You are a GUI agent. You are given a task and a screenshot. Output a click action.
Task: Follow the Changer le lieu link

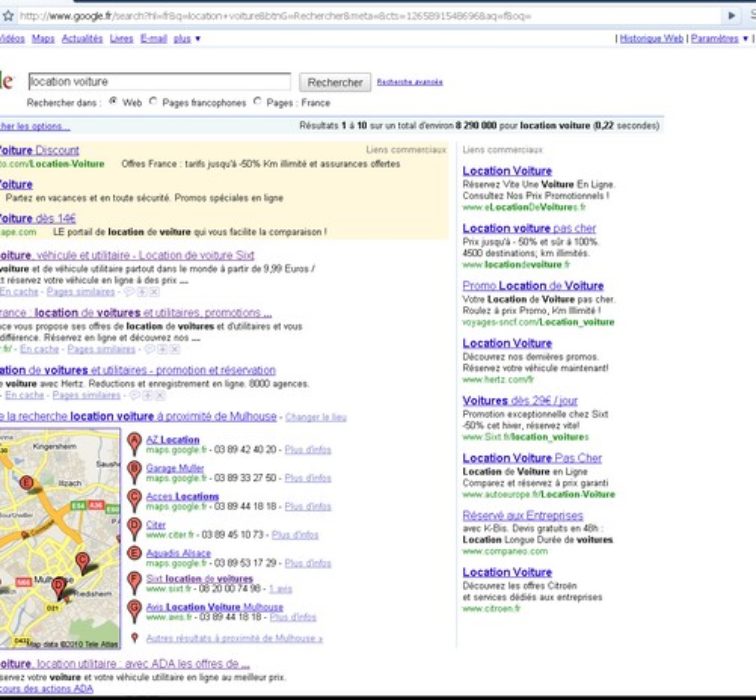[316, 417]
